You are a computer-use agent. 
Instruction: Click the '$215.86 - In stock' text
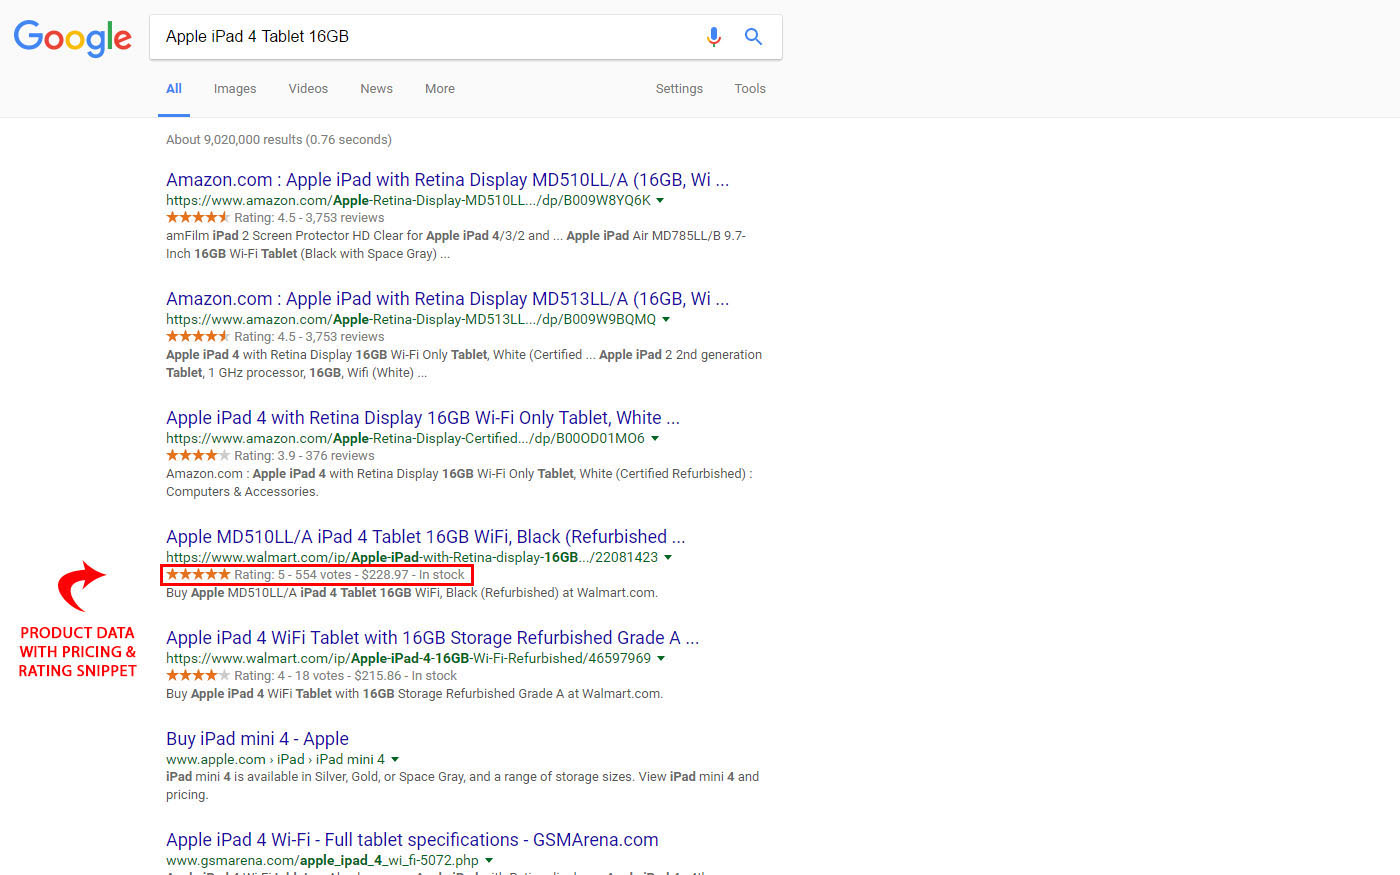pyautogui.click(x=405, y=676)
